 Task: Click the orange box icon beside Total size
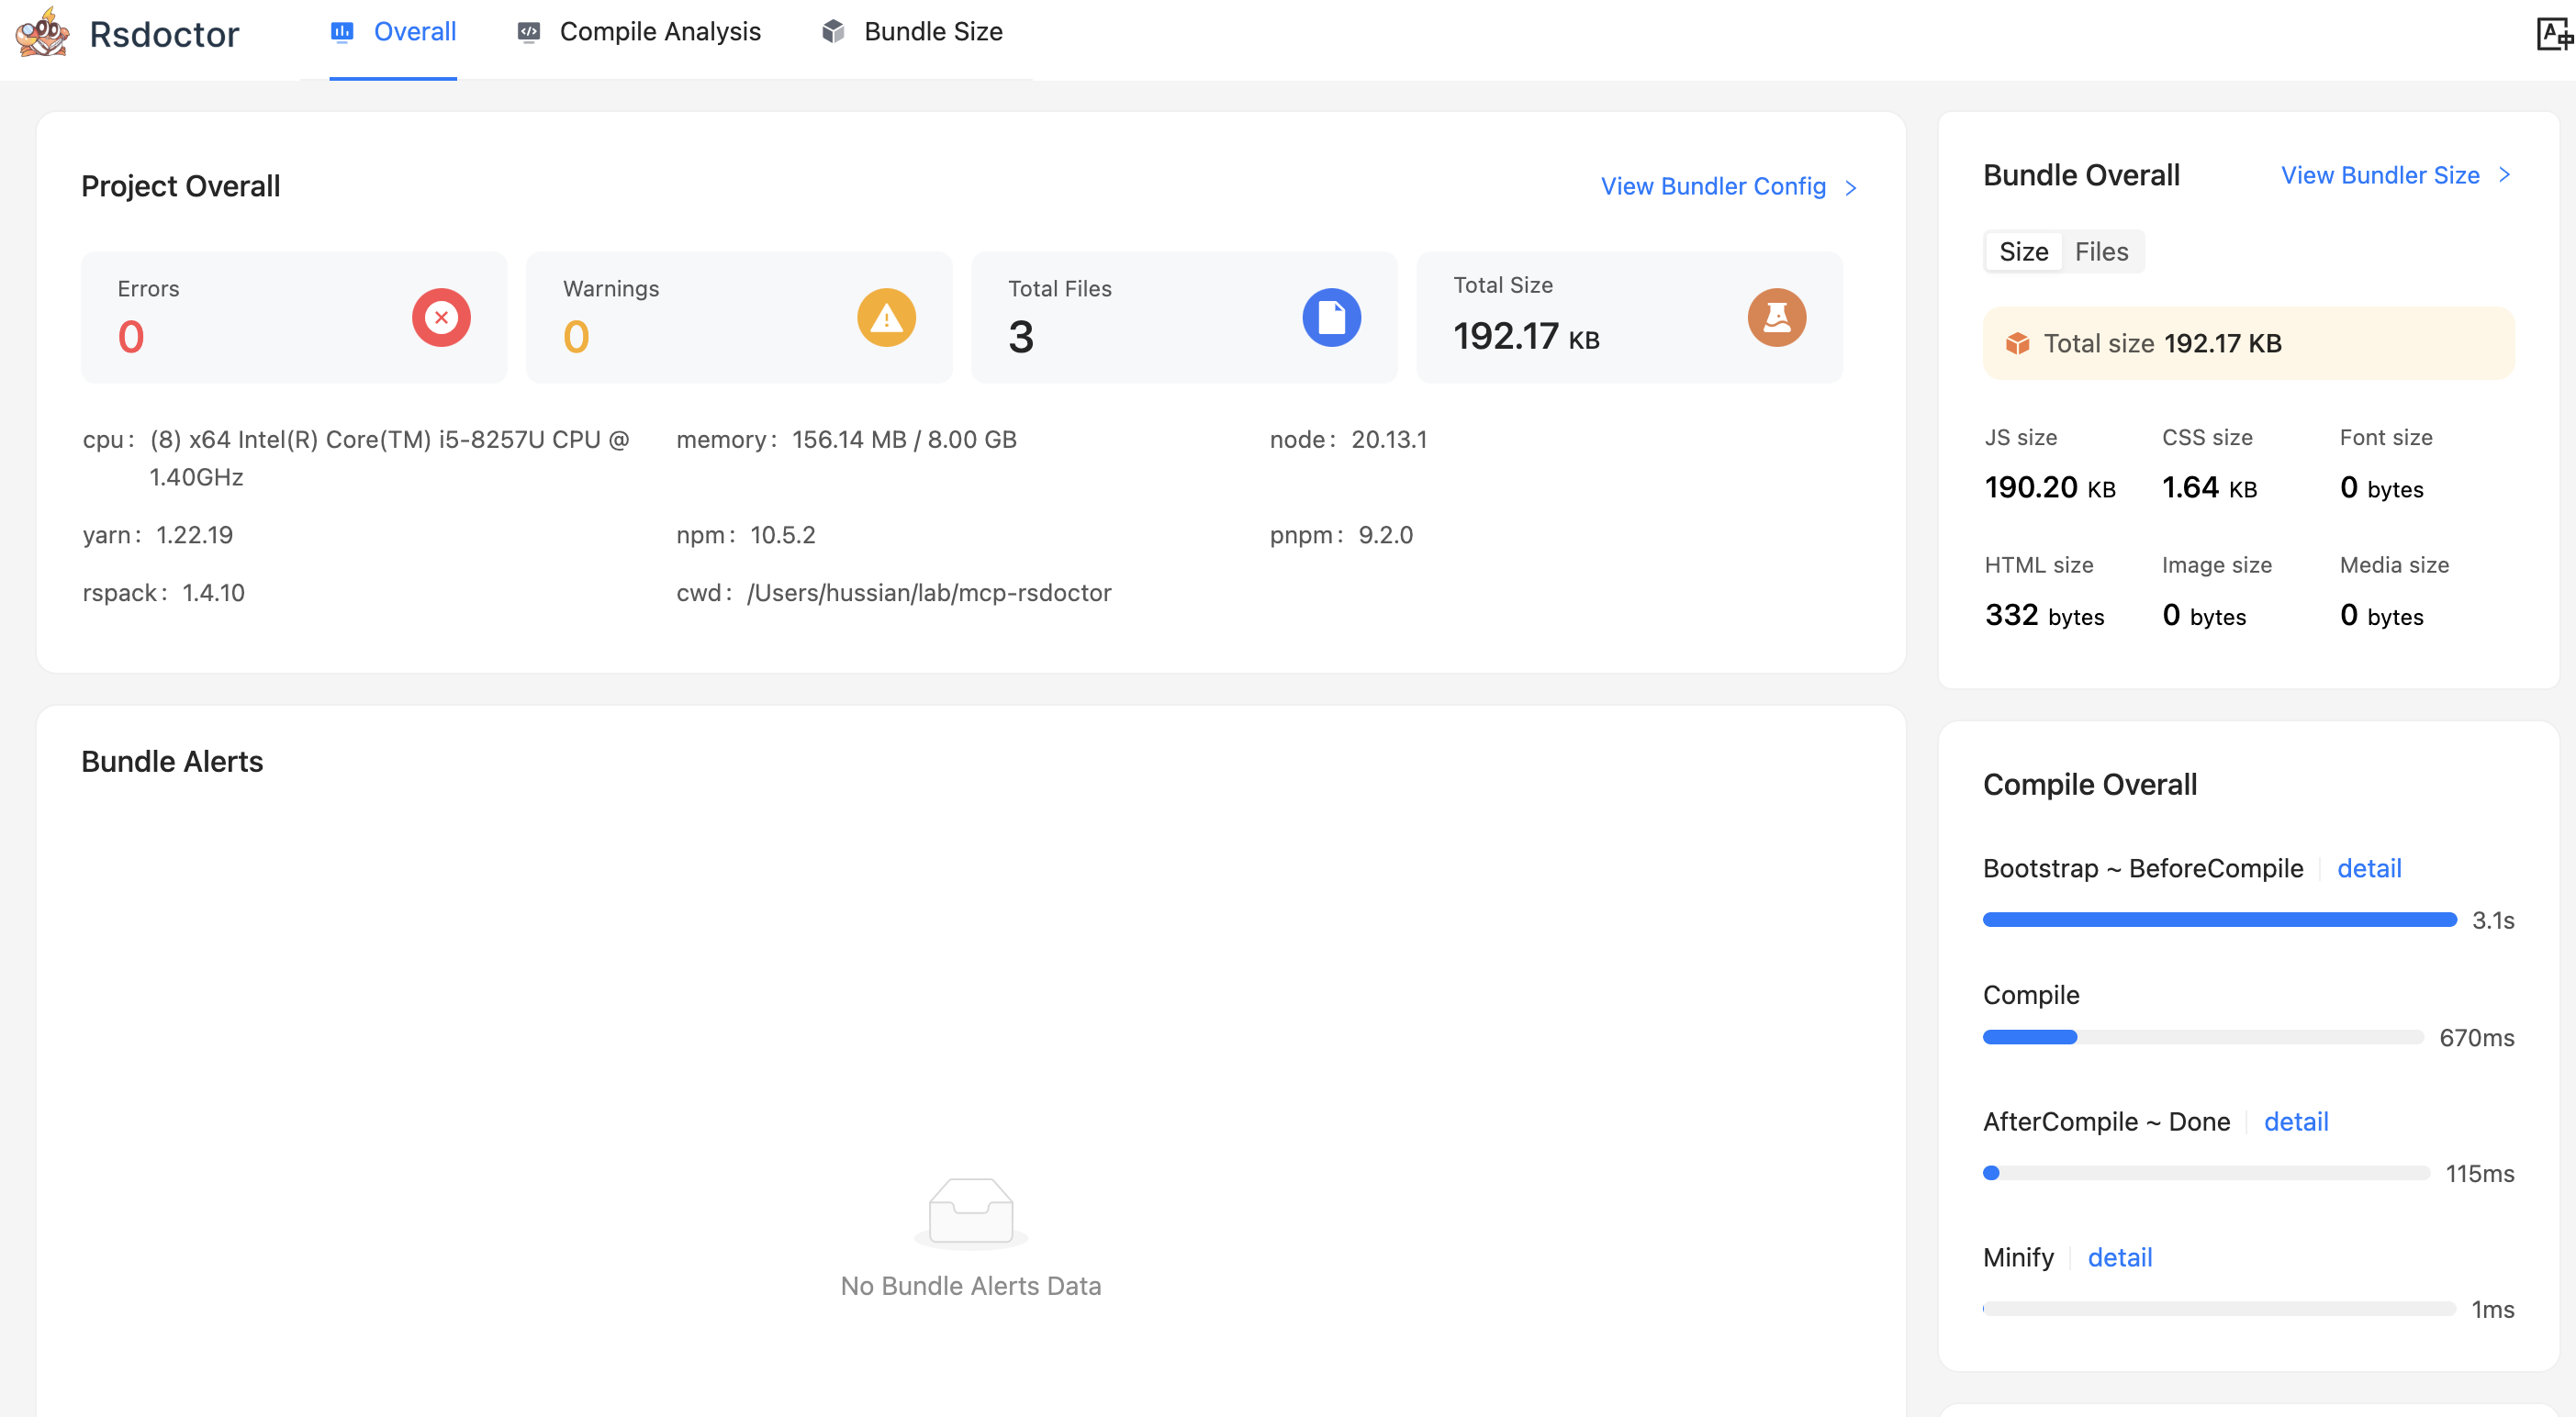point(2017,343)
